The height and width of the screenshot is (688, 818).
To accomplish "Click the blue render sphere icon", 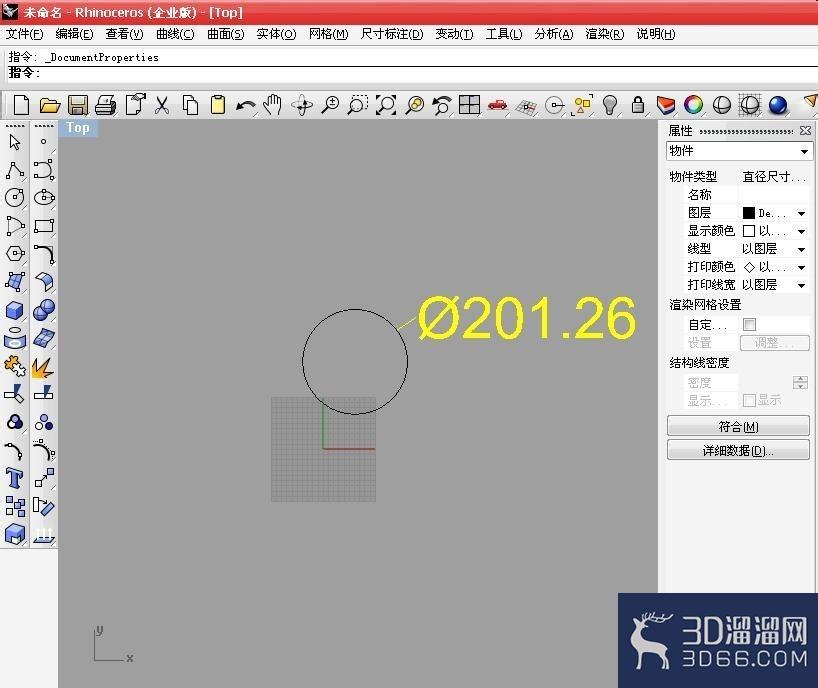I will [778, 105].
